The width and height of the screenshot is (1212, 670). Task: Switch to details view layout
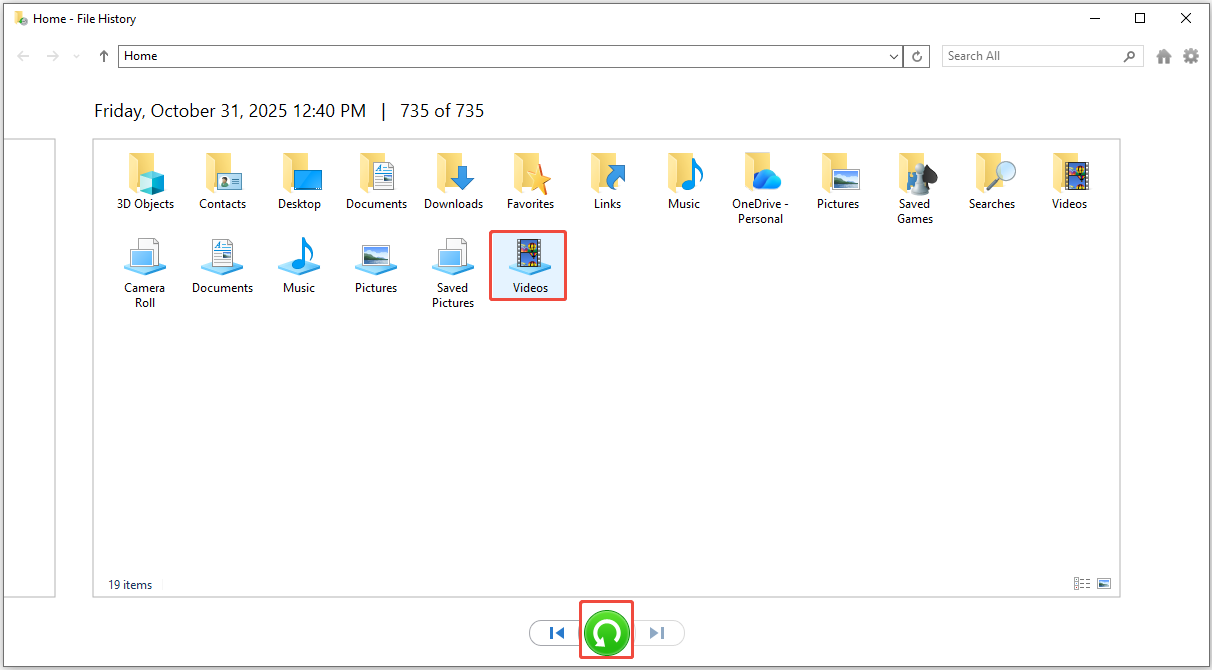click(x=1082, y=583)
